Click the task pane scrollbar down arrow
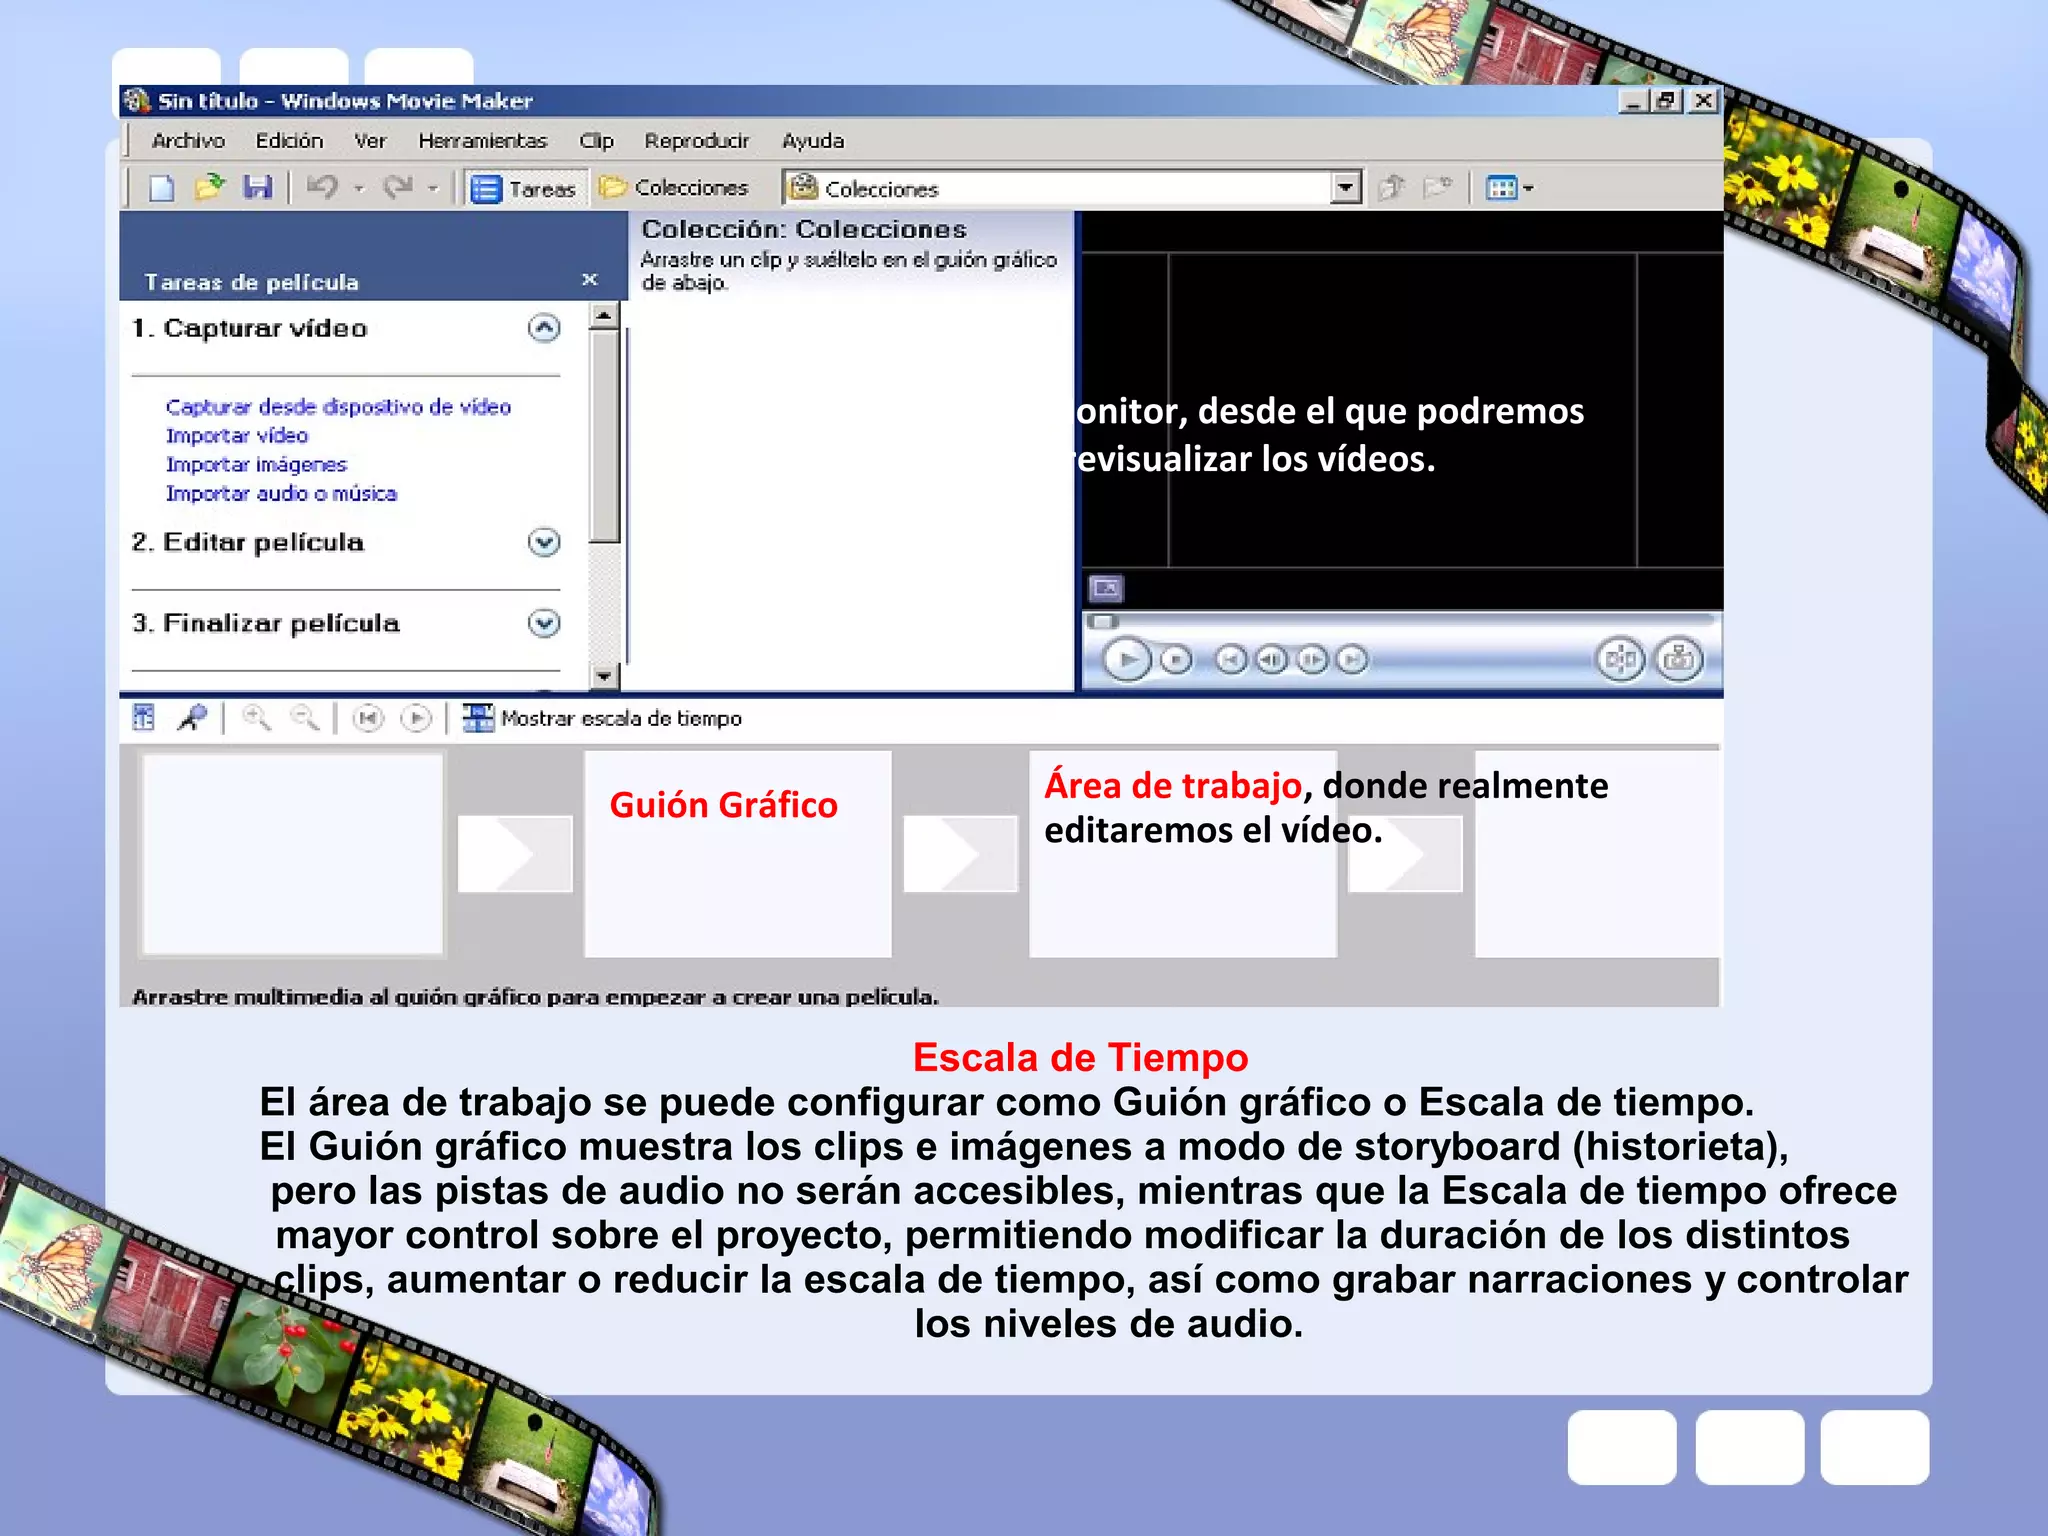 603,677
